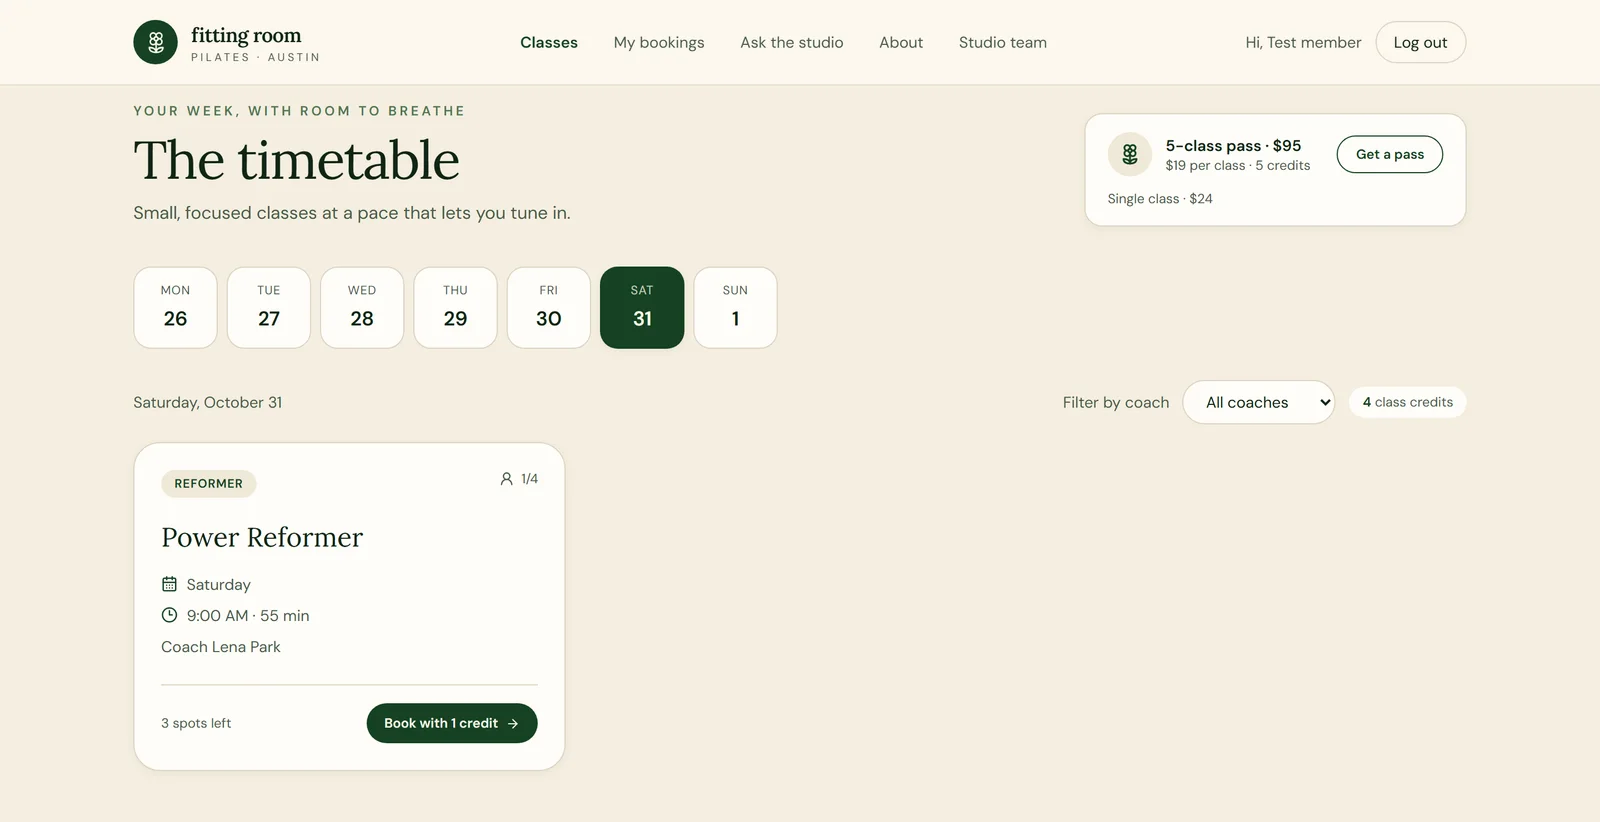Log out of the account
This screenshot has width=1600, height=822.
point(1420,42)
